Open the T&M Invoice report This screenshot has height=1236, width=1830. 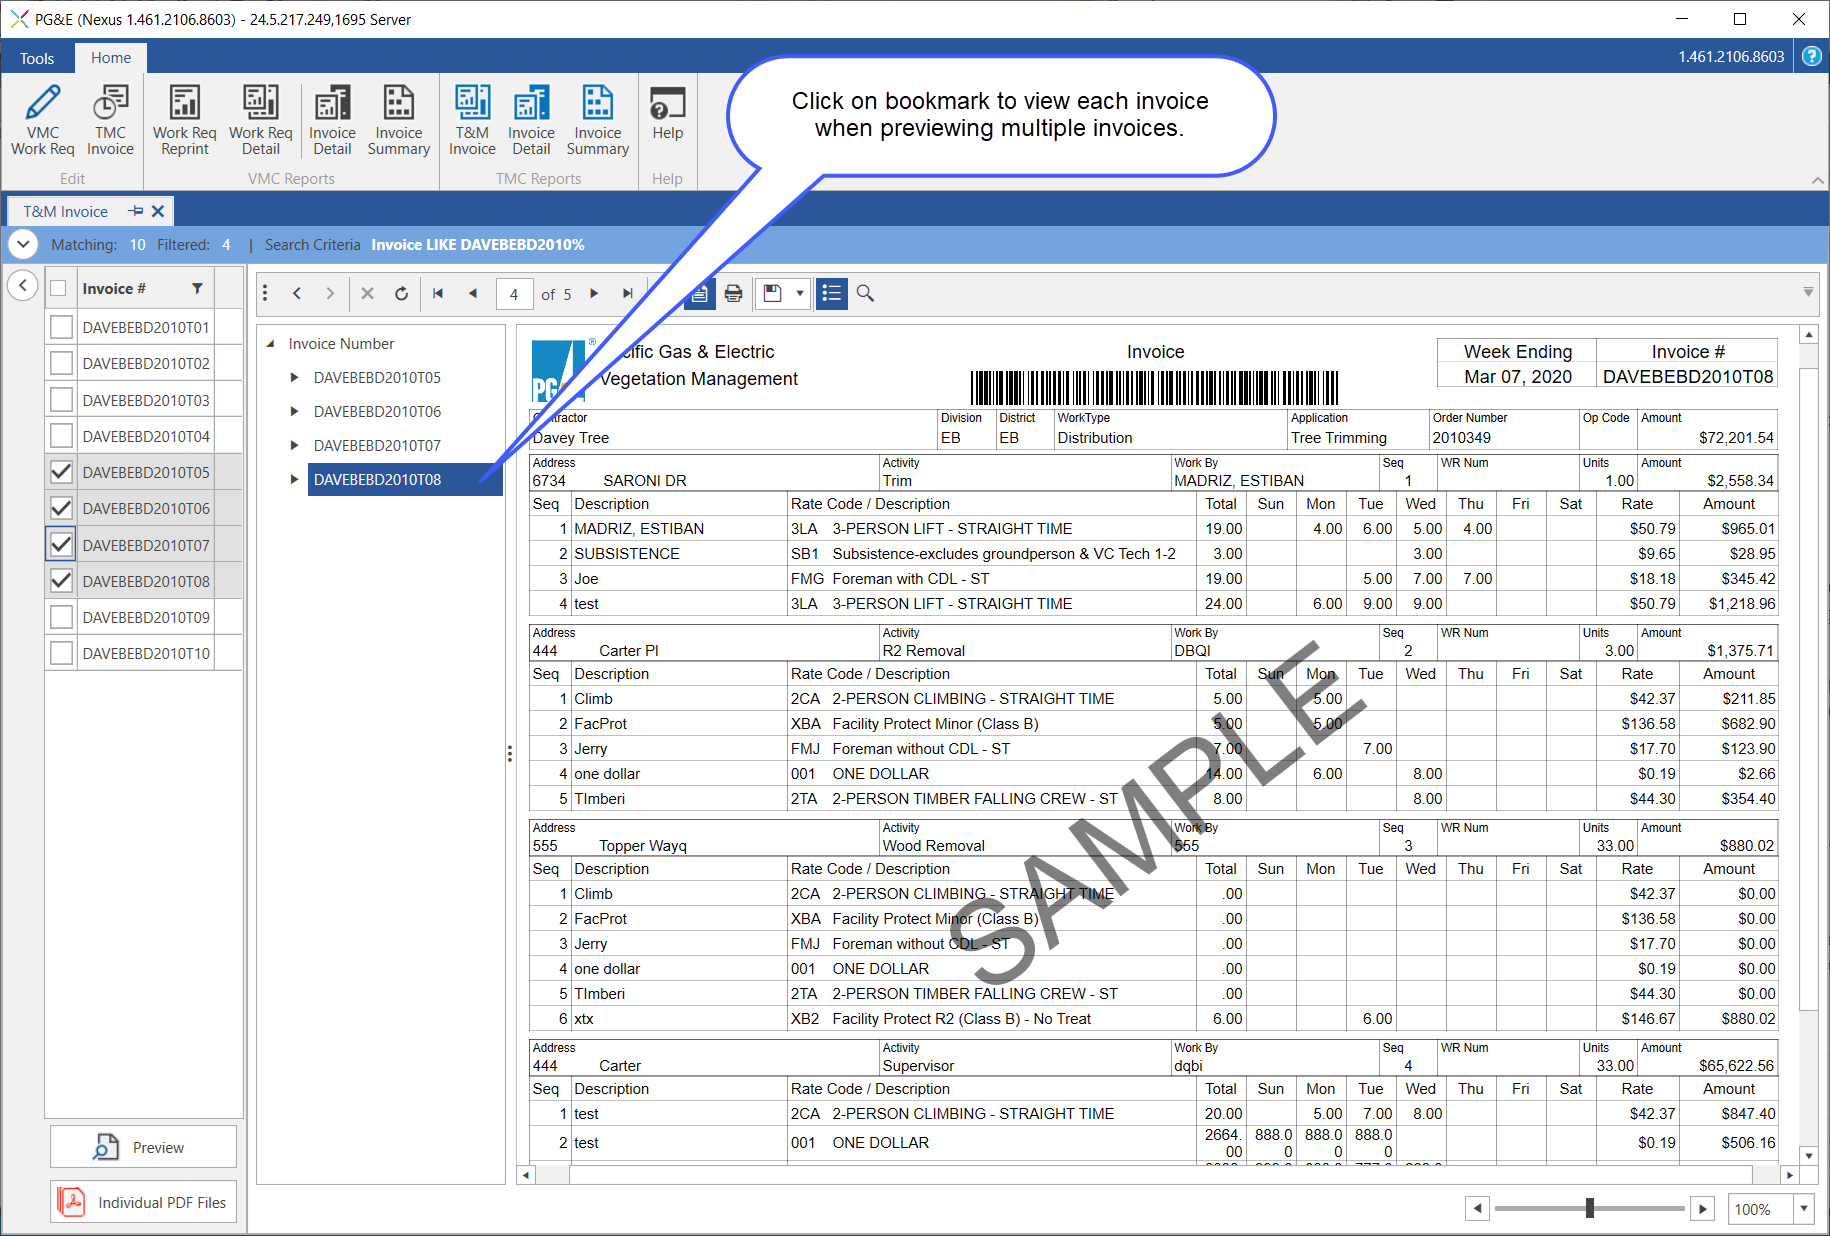(x=472, y=120)
